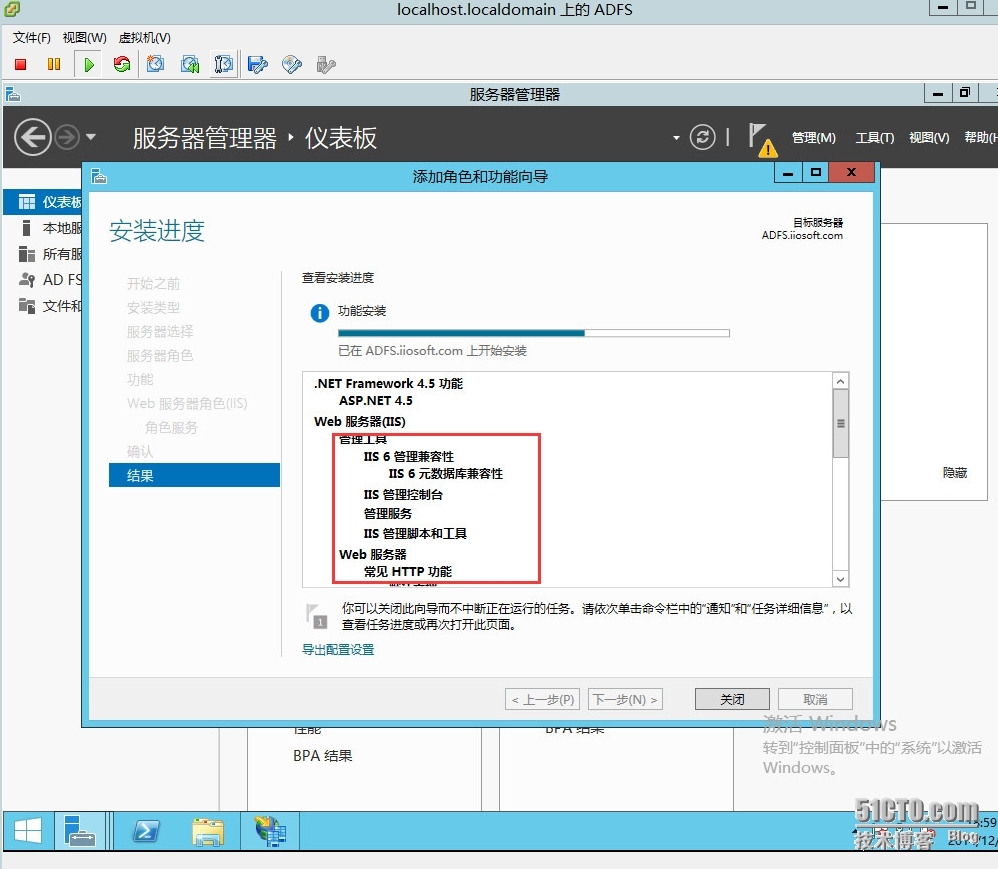
Task: Reset the VM with red-green circular arrow icon
Action: [122, 64]
